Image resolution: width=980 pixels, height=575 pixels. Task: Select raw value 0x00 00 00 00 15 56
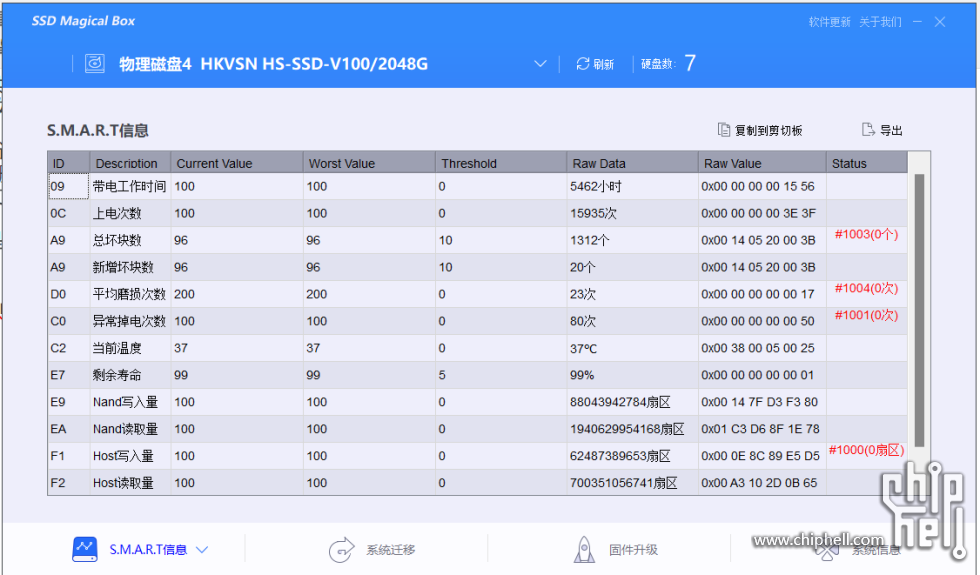[762, 186]
